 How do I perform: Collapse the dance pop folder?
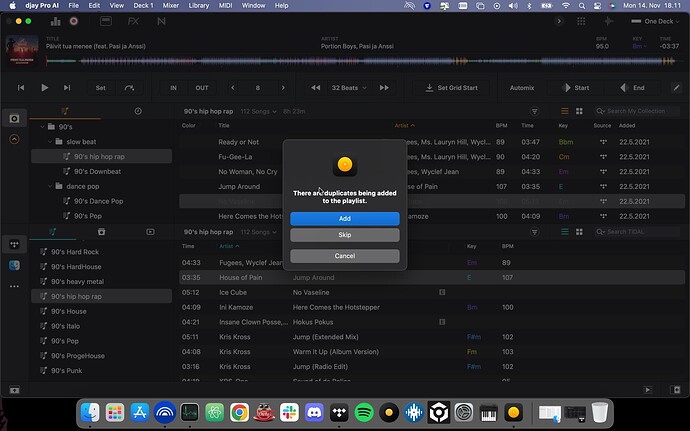pos(50,186)
